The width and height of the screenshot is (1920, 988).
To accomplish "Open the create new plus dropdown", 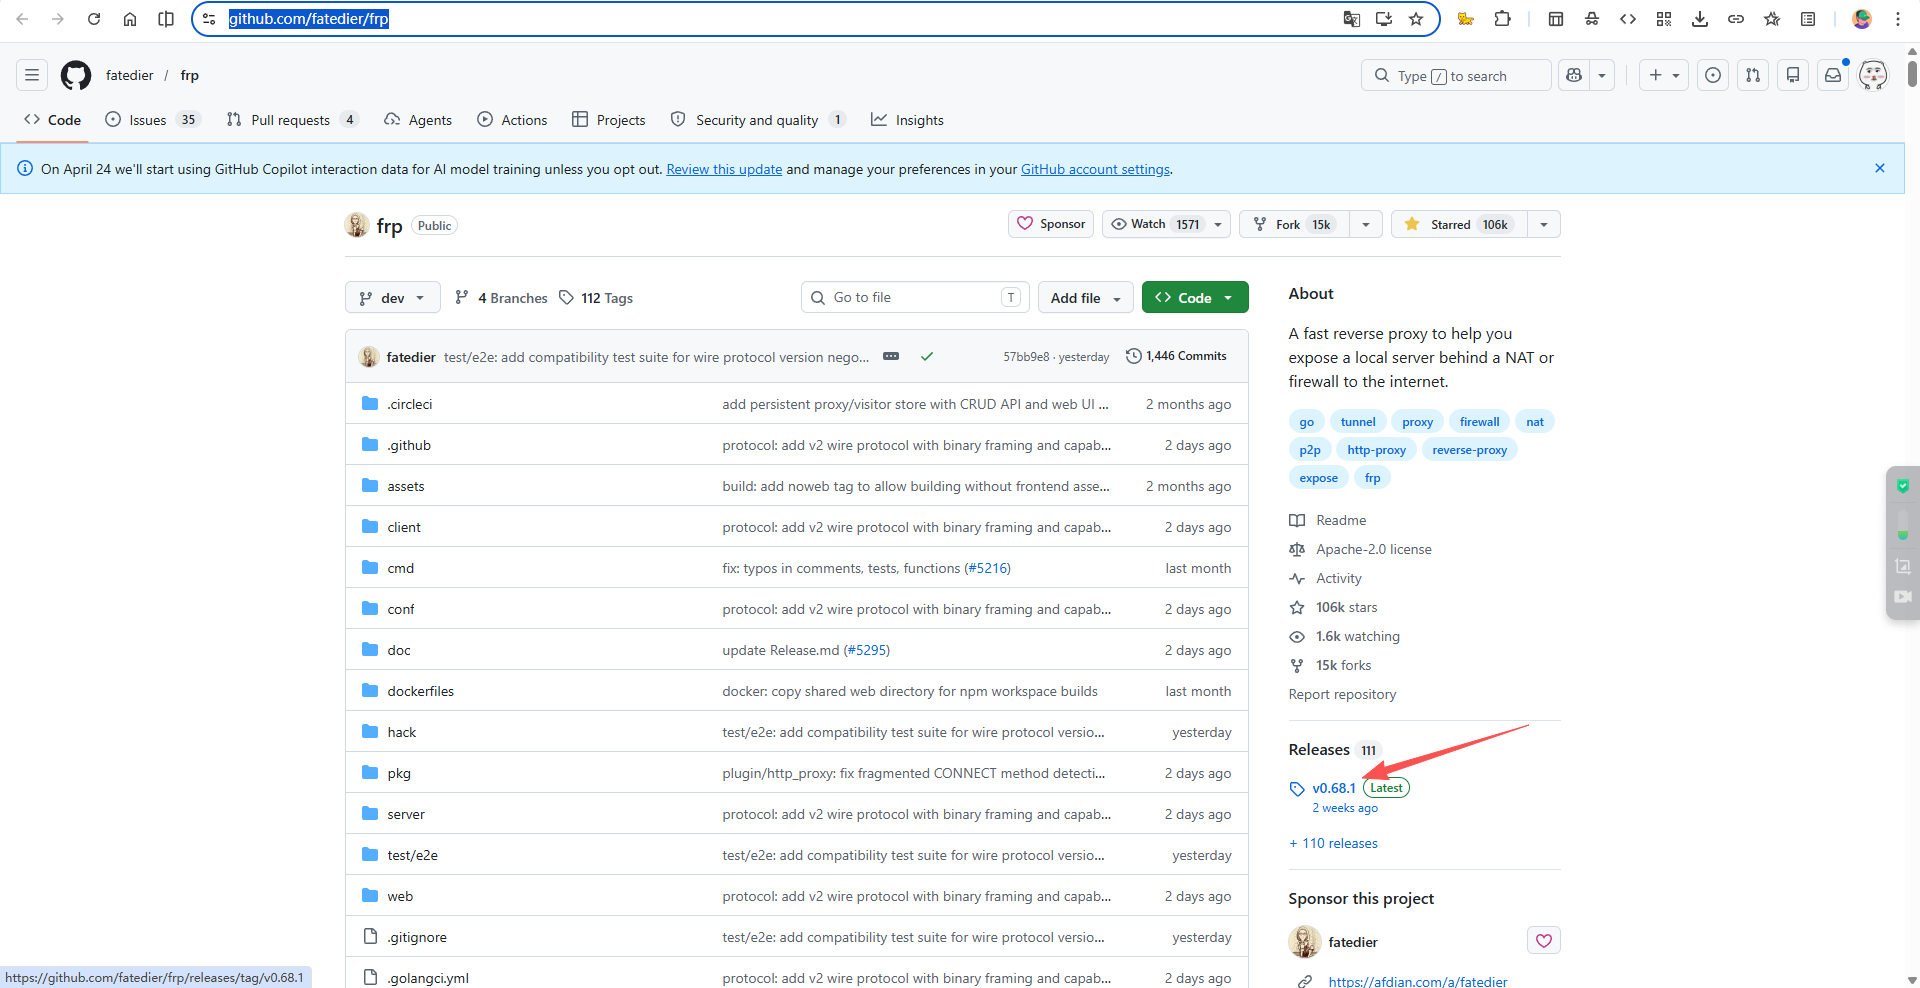I will (x=1664, y=75).
